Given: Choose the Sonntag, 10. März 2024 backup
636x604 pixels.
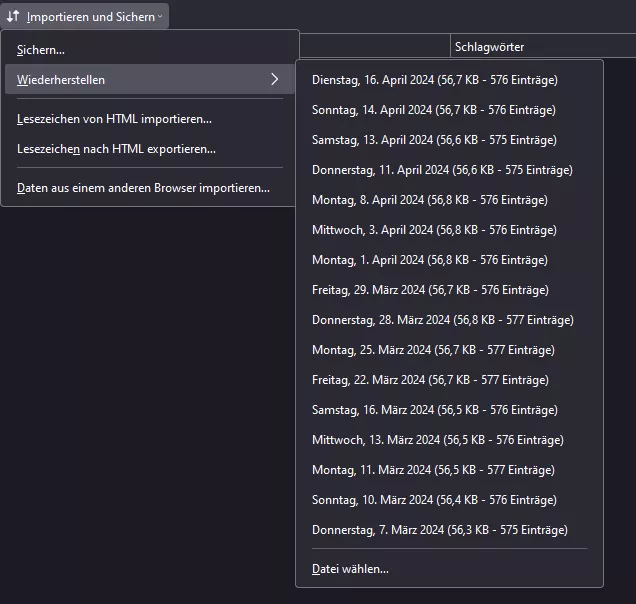Looking at the screenshot, I should (434, 500).
